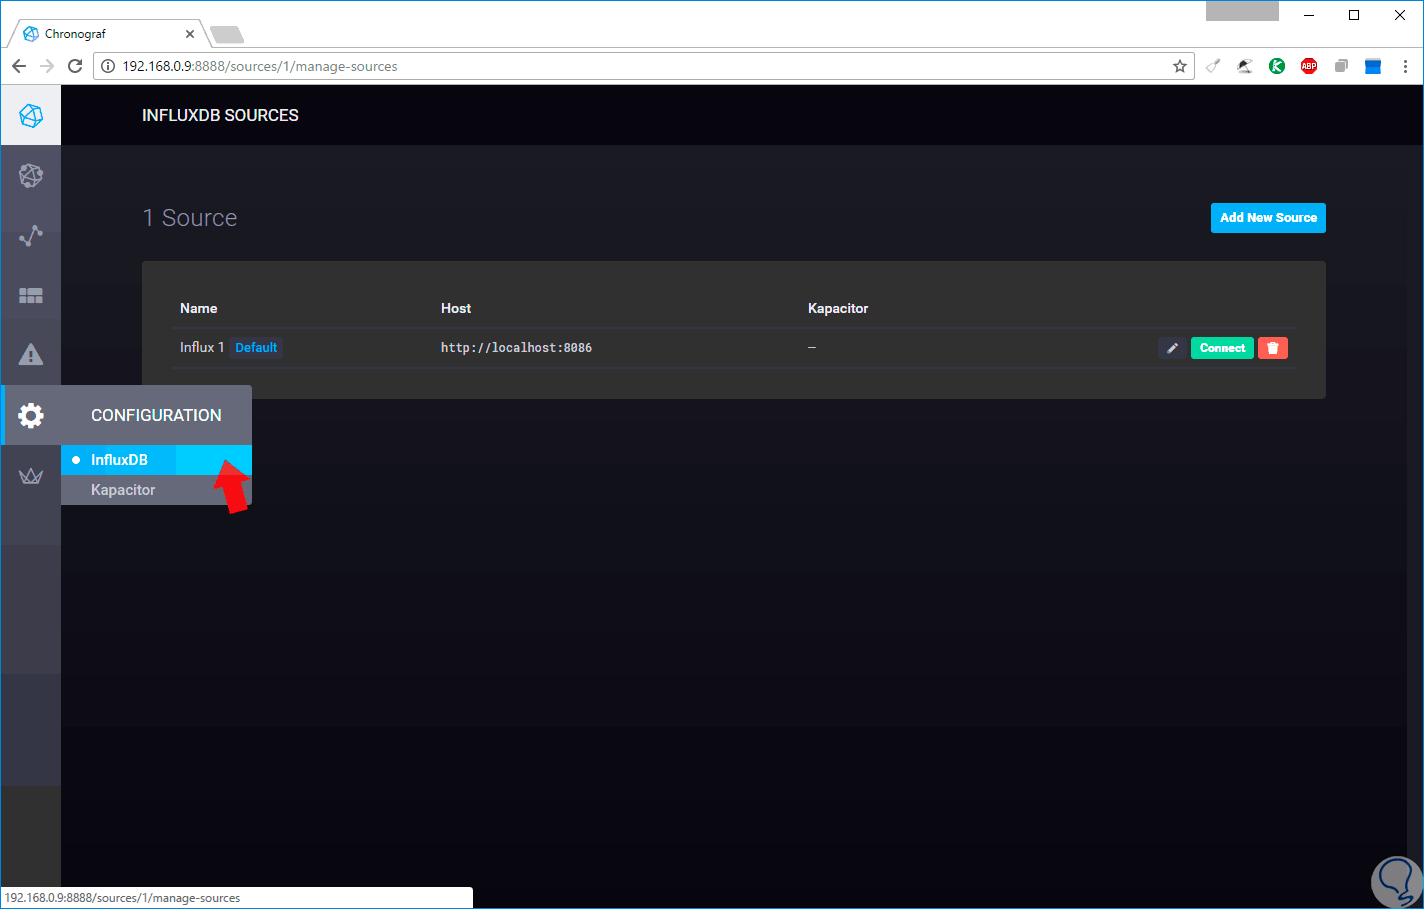The image size is (1424, 909).
Task: Connect to the Influx 1 source
Action: [1222, 348]
